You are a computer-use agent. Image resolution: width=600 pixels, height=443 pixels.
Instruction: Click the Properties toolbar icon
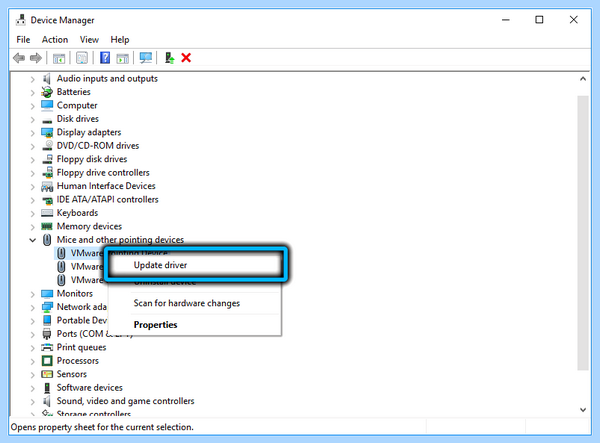82,58
